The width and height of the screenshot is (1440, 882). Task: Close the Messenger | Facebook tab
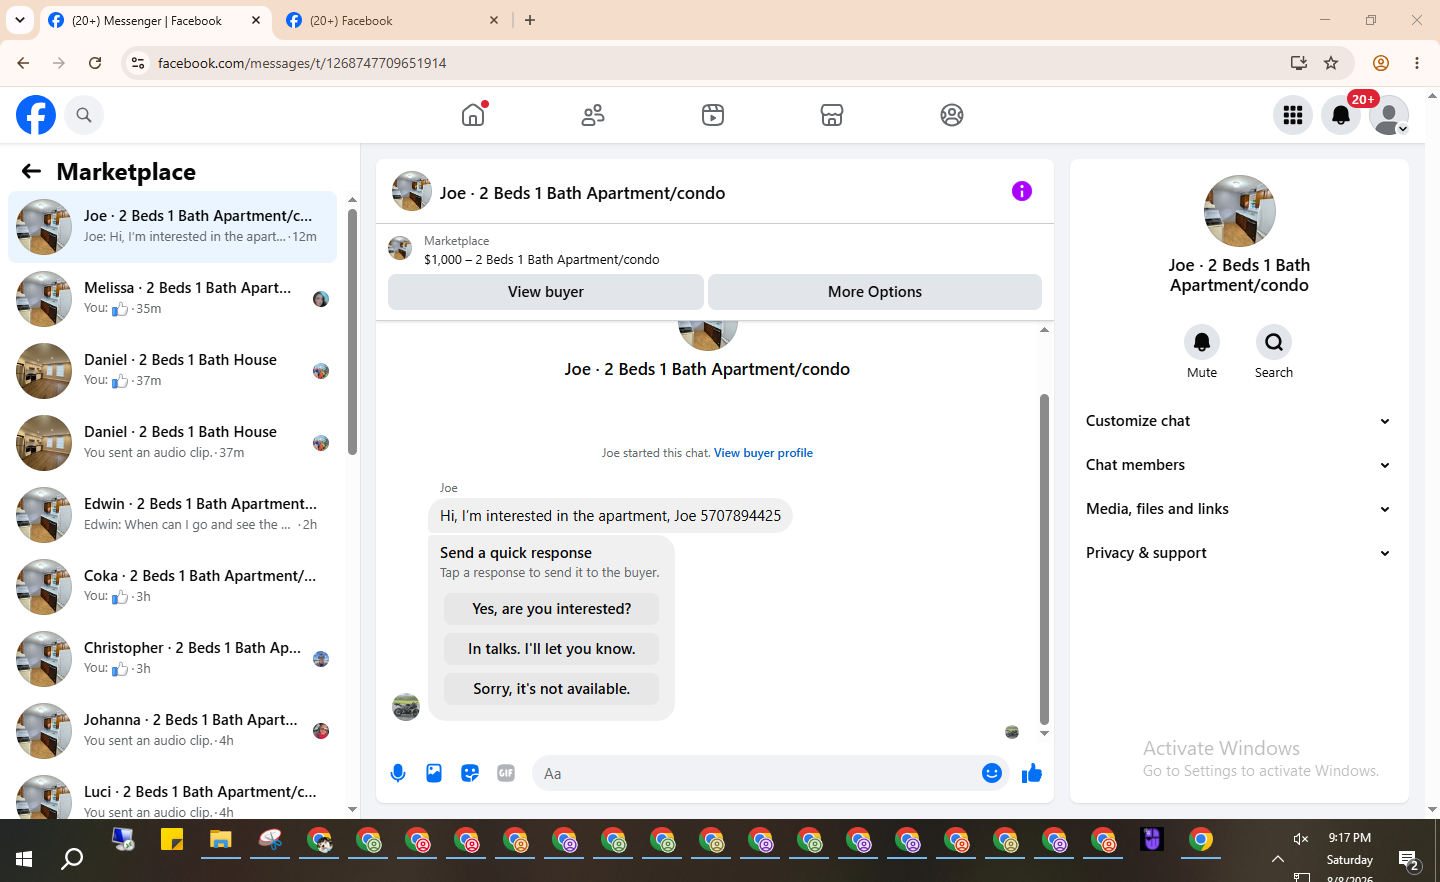click(x=256, y=20)
